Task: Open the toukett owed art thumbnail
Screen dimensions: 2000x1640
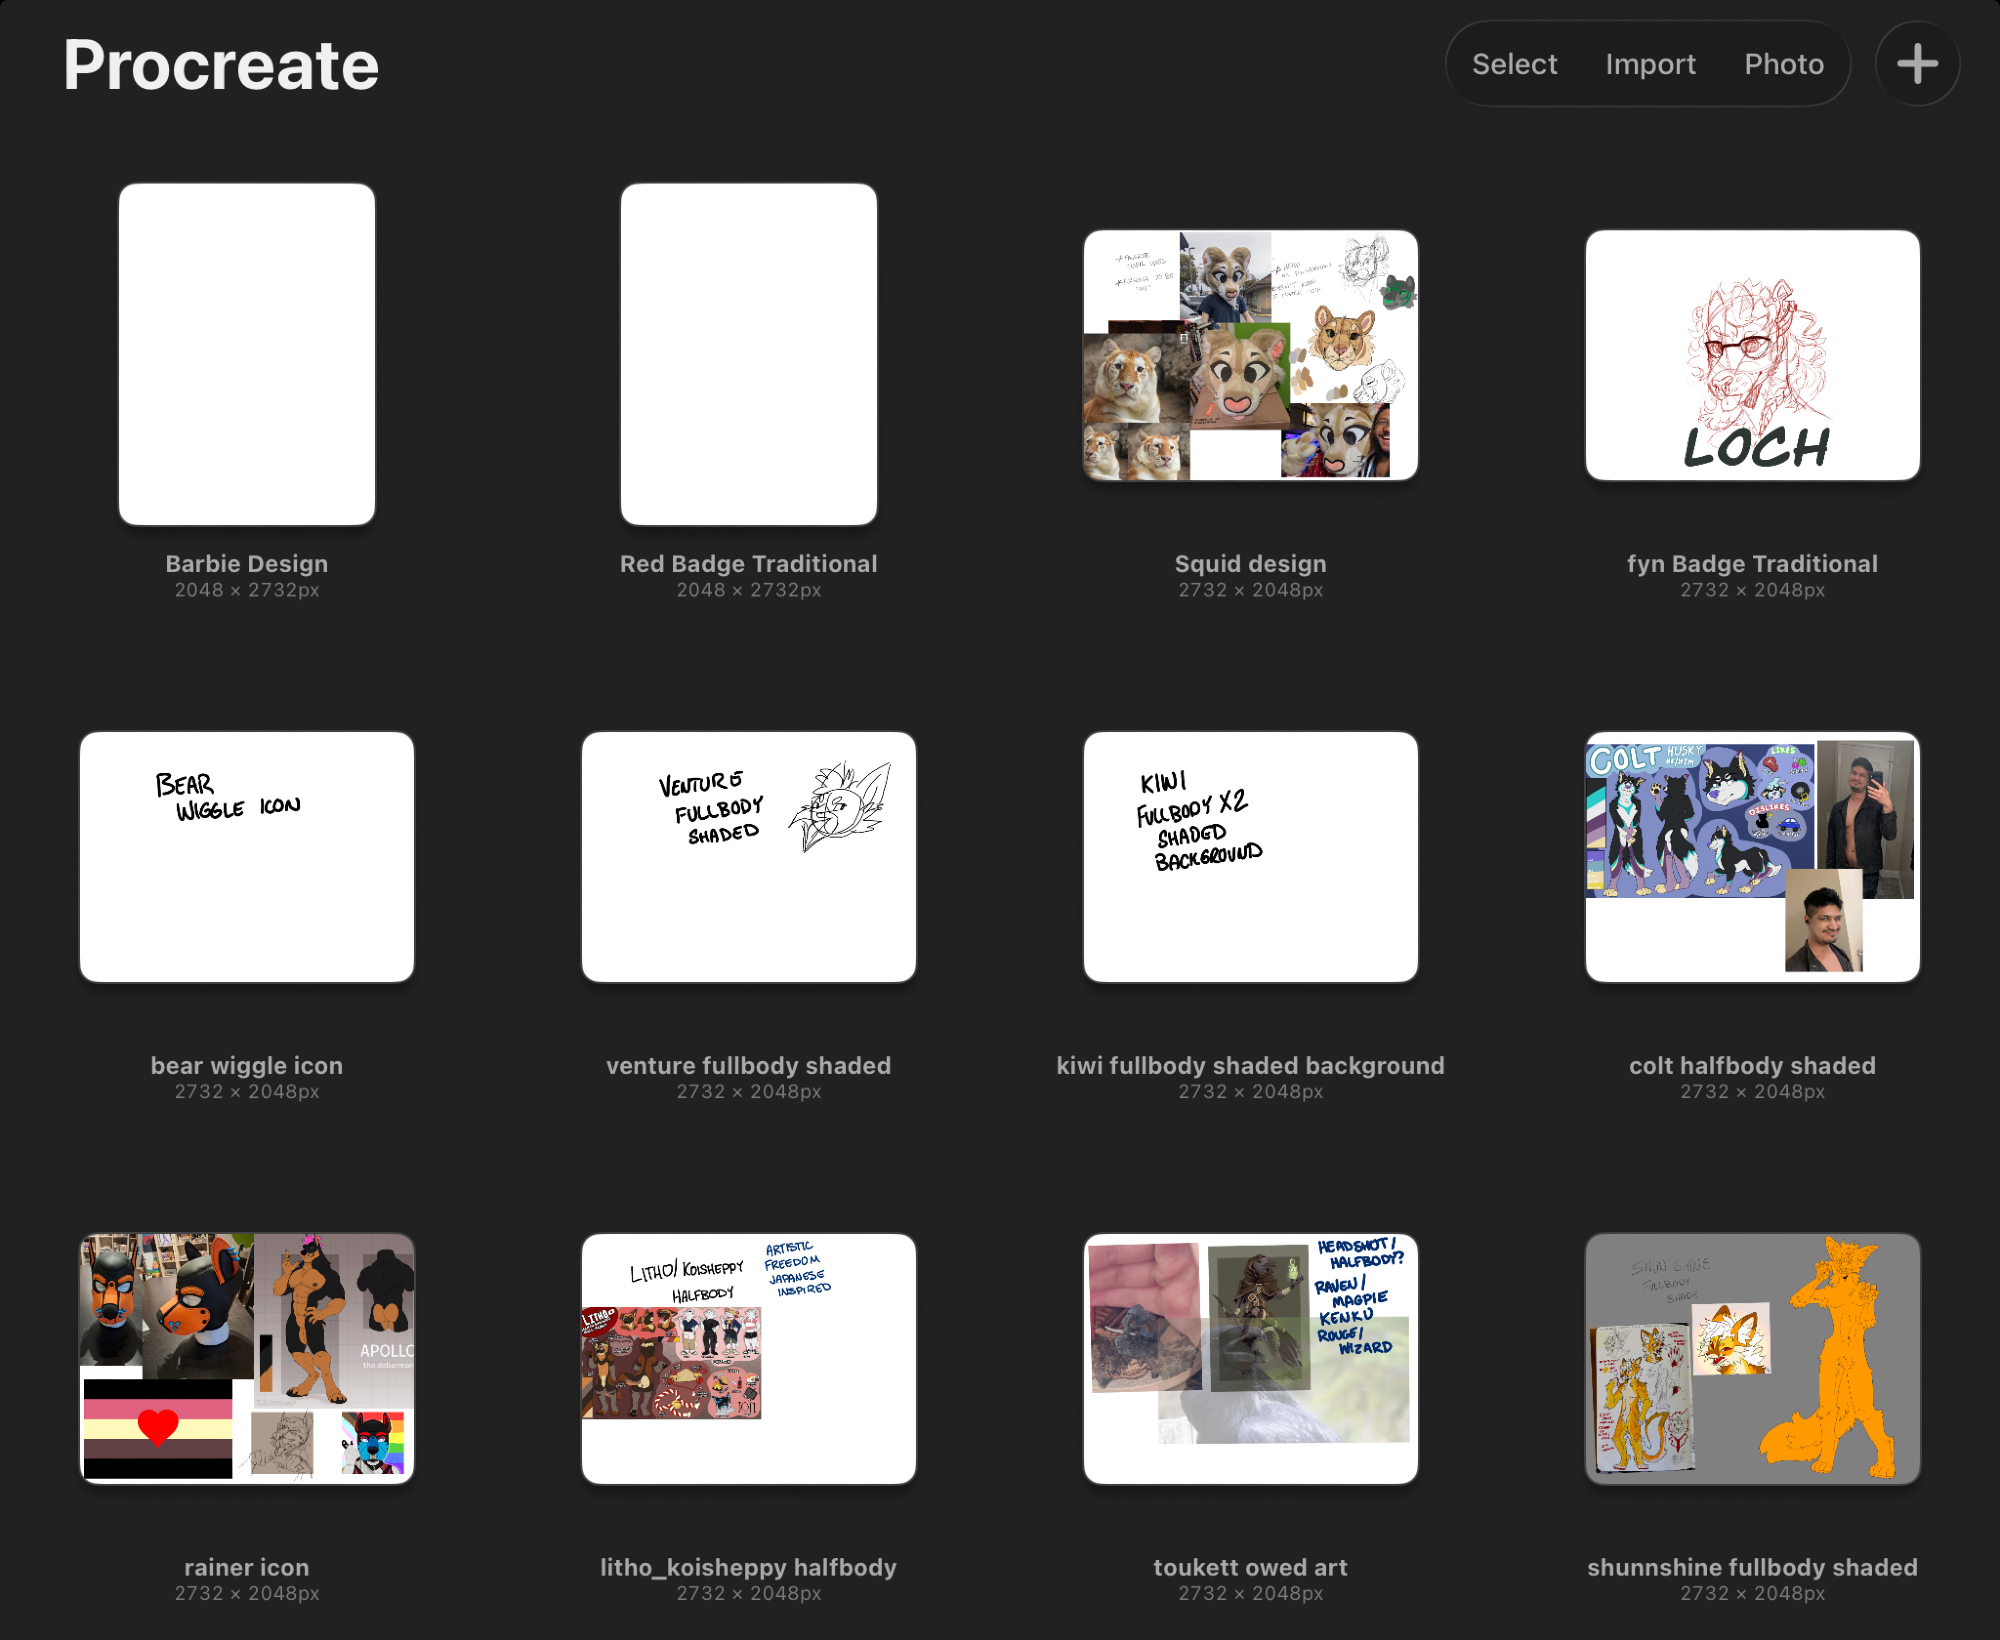Action: click(1250, 1358)
